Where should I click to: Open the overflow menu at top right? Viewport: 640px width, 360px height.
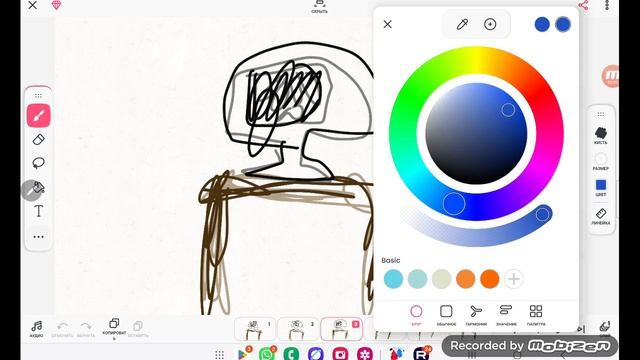click(x=607, y=5)
